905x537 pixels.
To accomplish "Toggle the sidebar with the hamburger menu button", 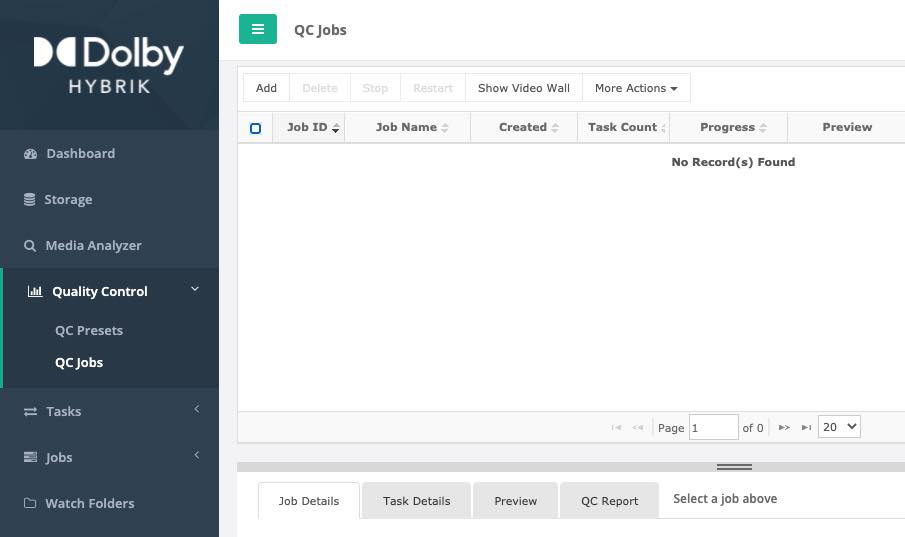I will (257, 29).
